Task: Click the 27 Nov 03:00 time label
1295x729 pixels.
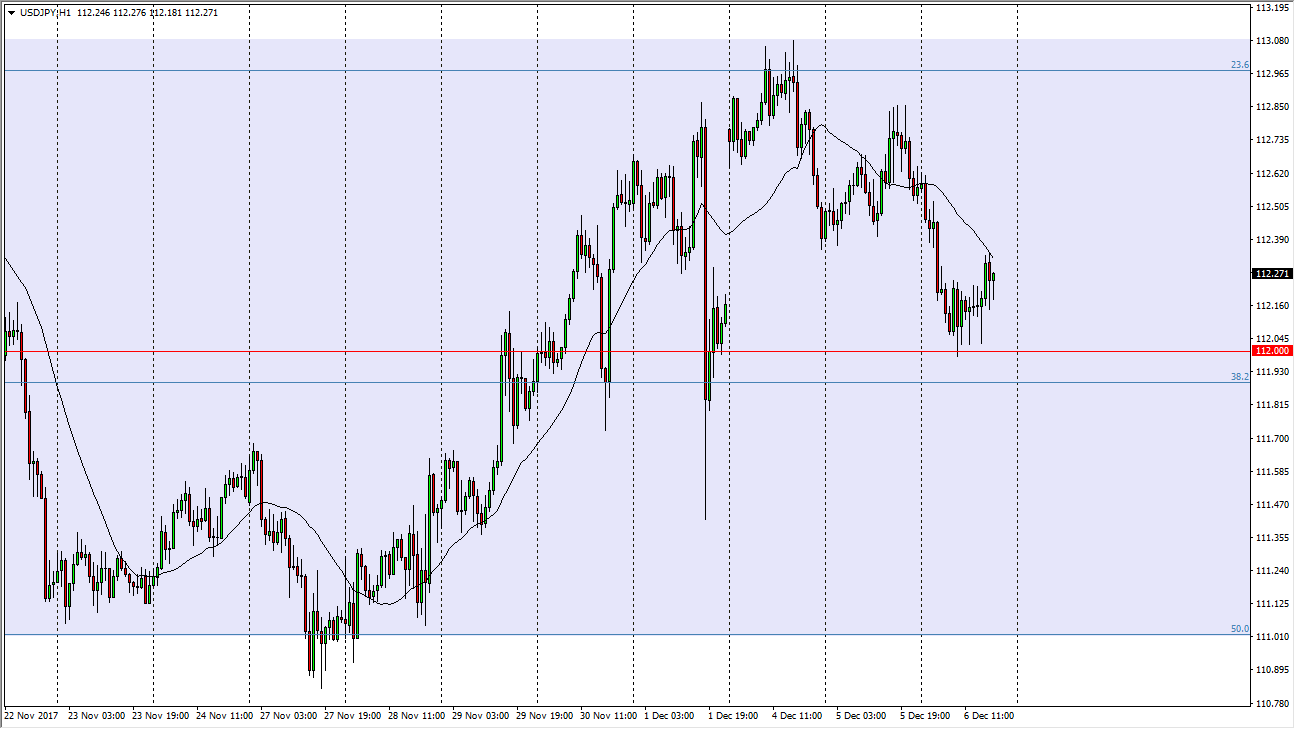Action: pyautogui.click(x=288, y=716)
